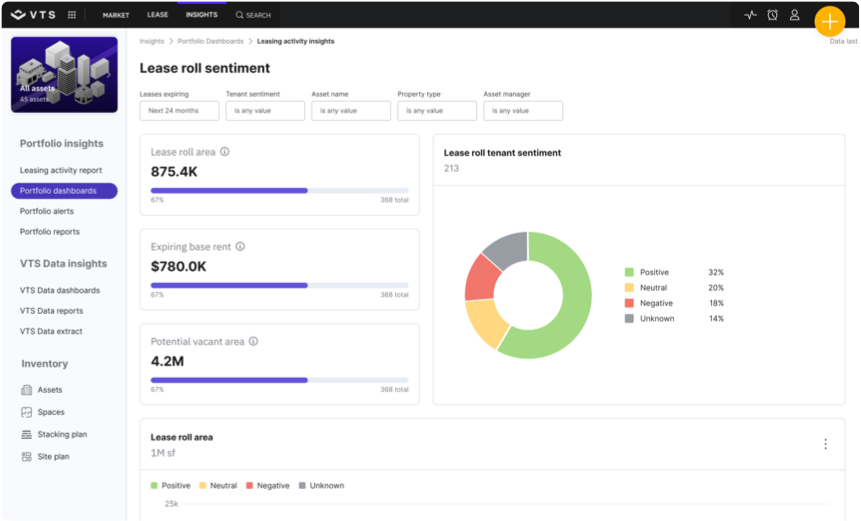Open the Tenant sentiment filter dropdown
861x521 pixels.
(265, 111)
